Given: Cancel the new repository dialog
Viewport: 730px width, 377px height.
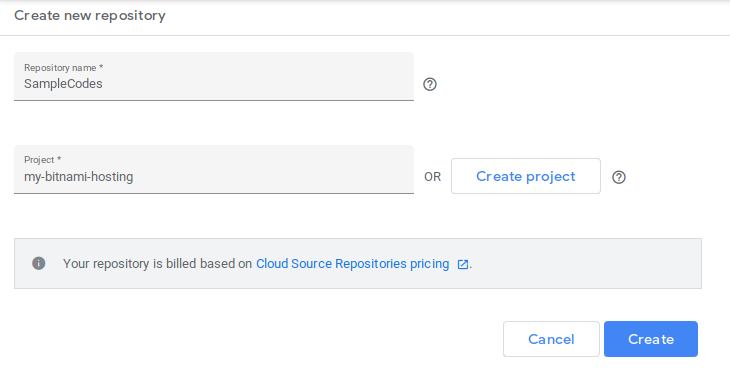Looking at the screenshot, I should (551, 339).
